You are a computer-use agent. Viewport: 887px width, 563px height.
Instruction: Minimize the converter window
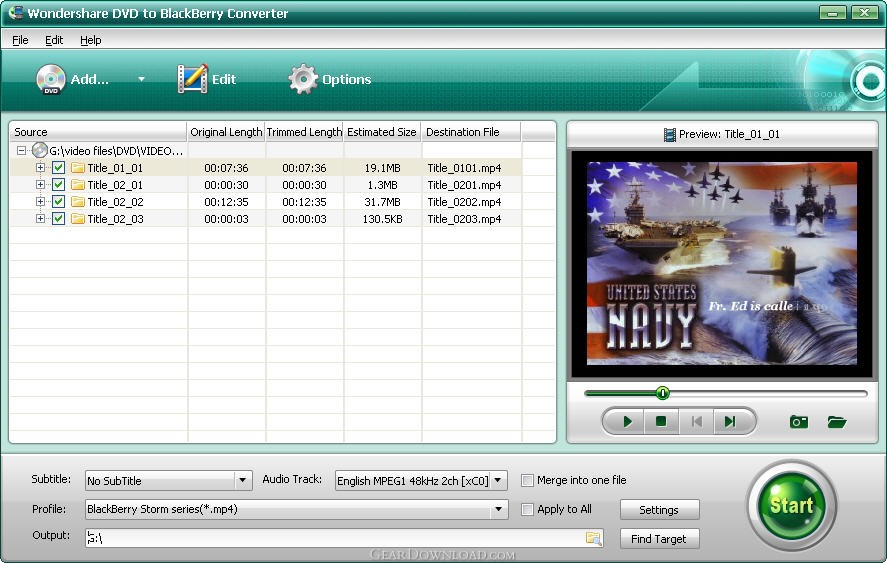[x=833, y=12]
